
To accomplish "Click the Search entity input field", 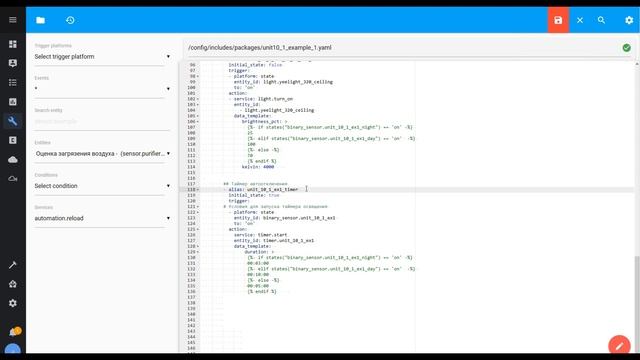I will click(102, 122).
